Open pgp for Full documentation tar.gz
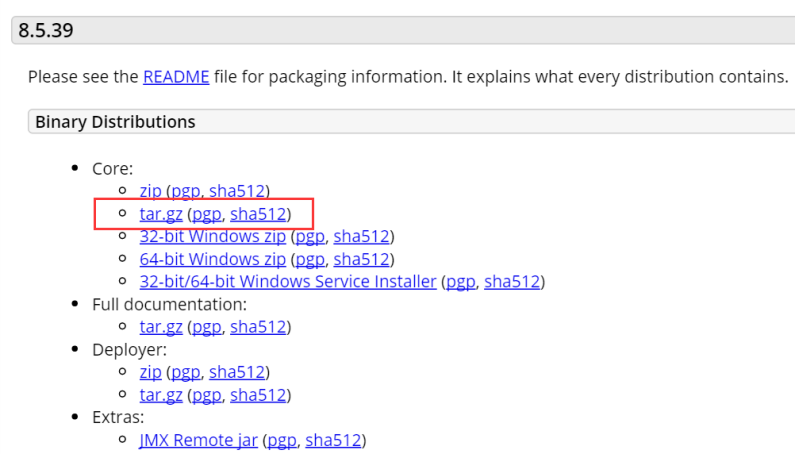The width and height of the screenshot is (796, 455). [207, 327]
